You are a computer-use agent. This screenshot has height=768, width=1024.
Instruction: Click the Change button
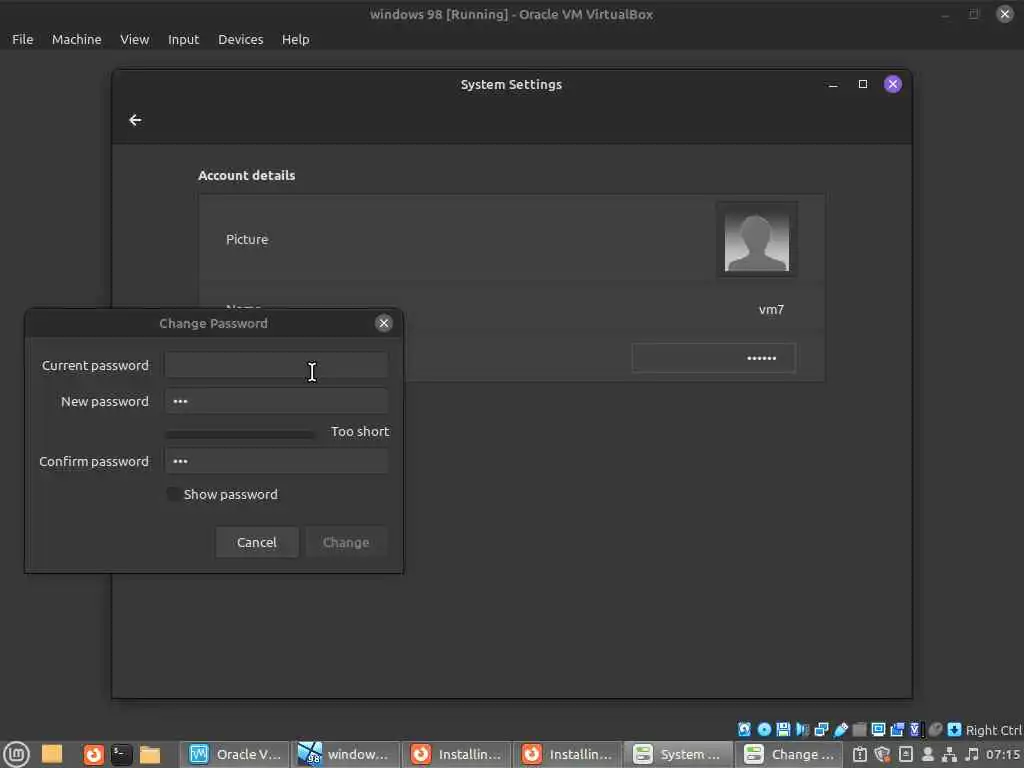346,542
